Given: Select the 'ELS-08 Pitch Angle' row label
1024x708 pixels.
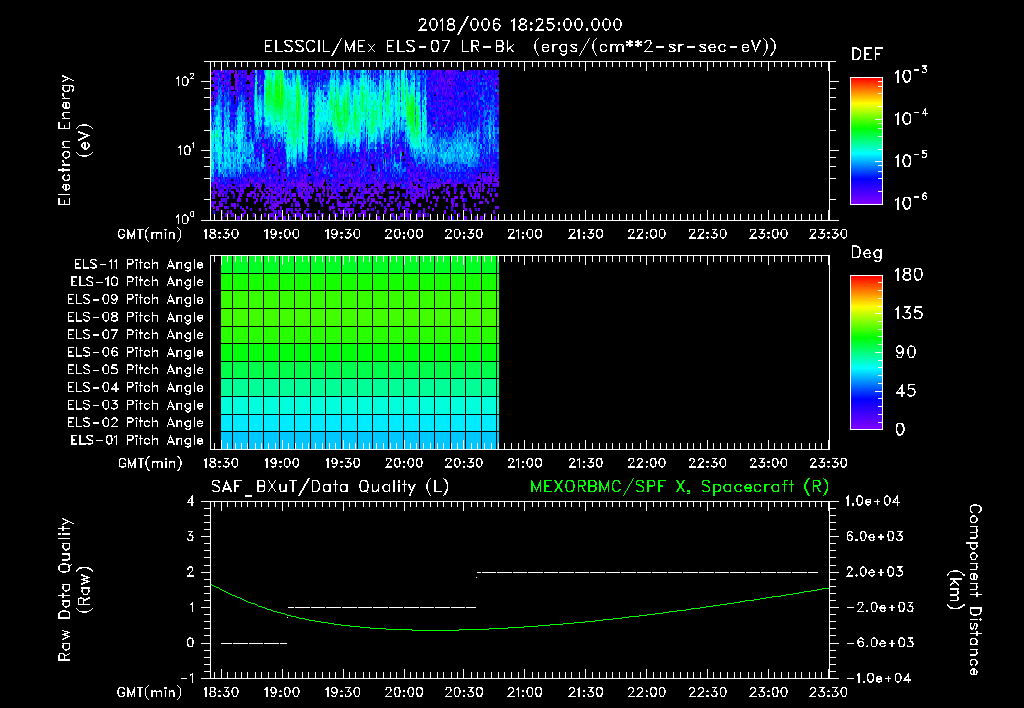Looking at the screenshot, I should (136, 317).
